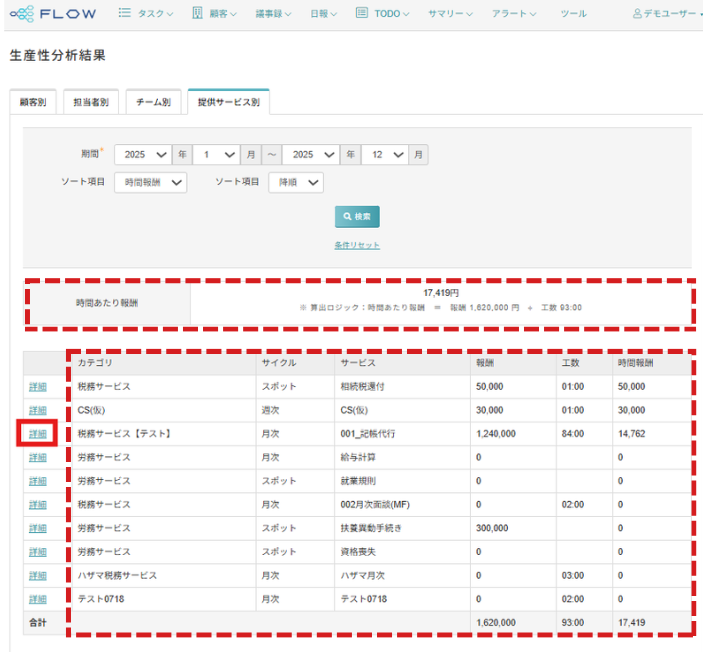Click the 検索 search button
703x652 pixels.
357,216
